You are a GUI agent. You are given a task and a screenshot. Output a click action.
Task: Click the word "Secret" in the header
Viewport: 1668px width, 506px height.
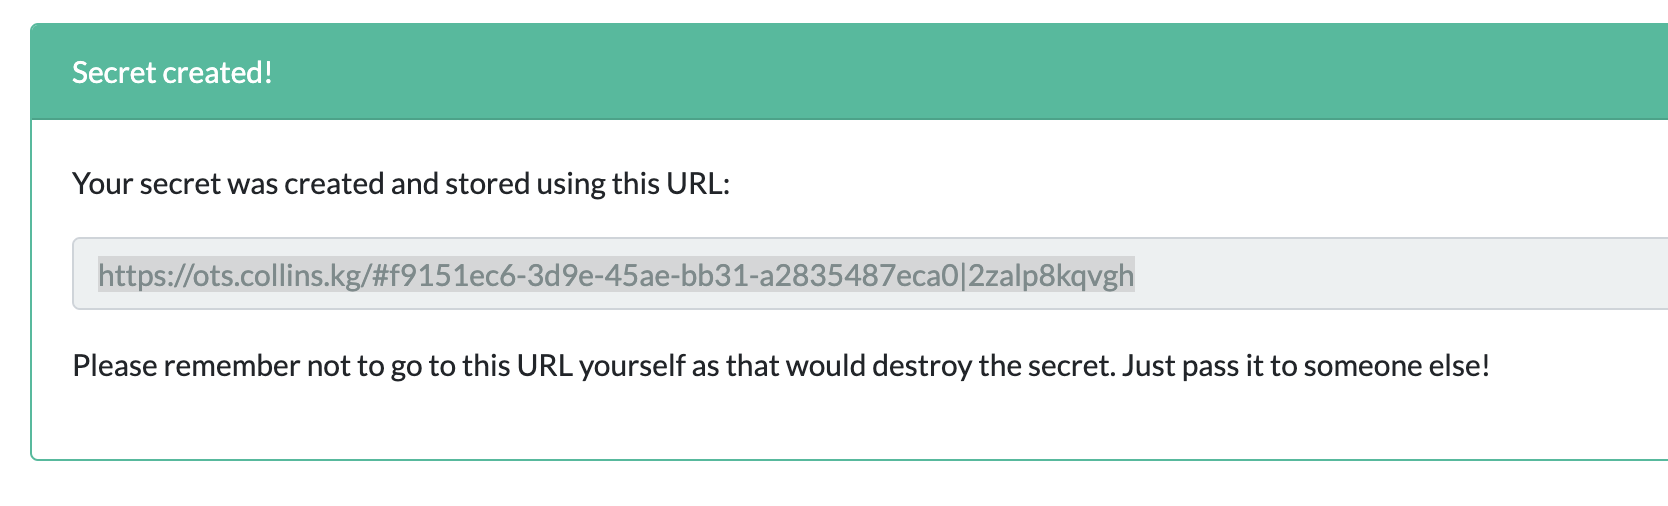114,72
